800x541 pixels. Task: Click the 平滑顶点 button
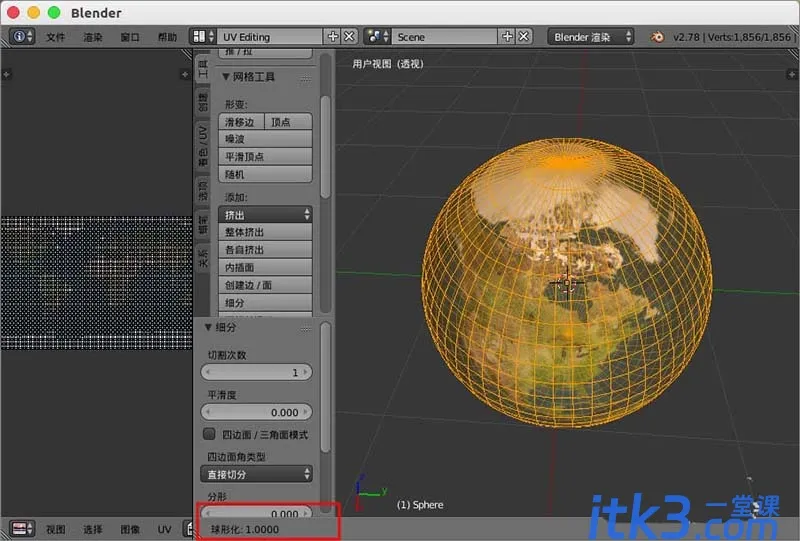(265, 157)
